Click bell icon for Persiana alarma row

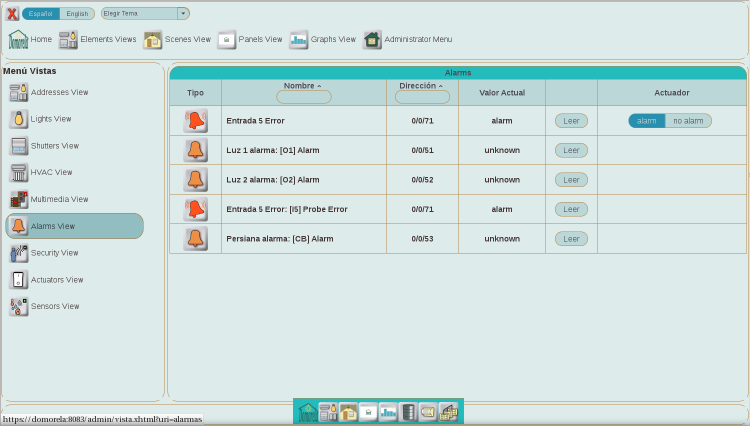pyautogui.click(x=196, y=239)
